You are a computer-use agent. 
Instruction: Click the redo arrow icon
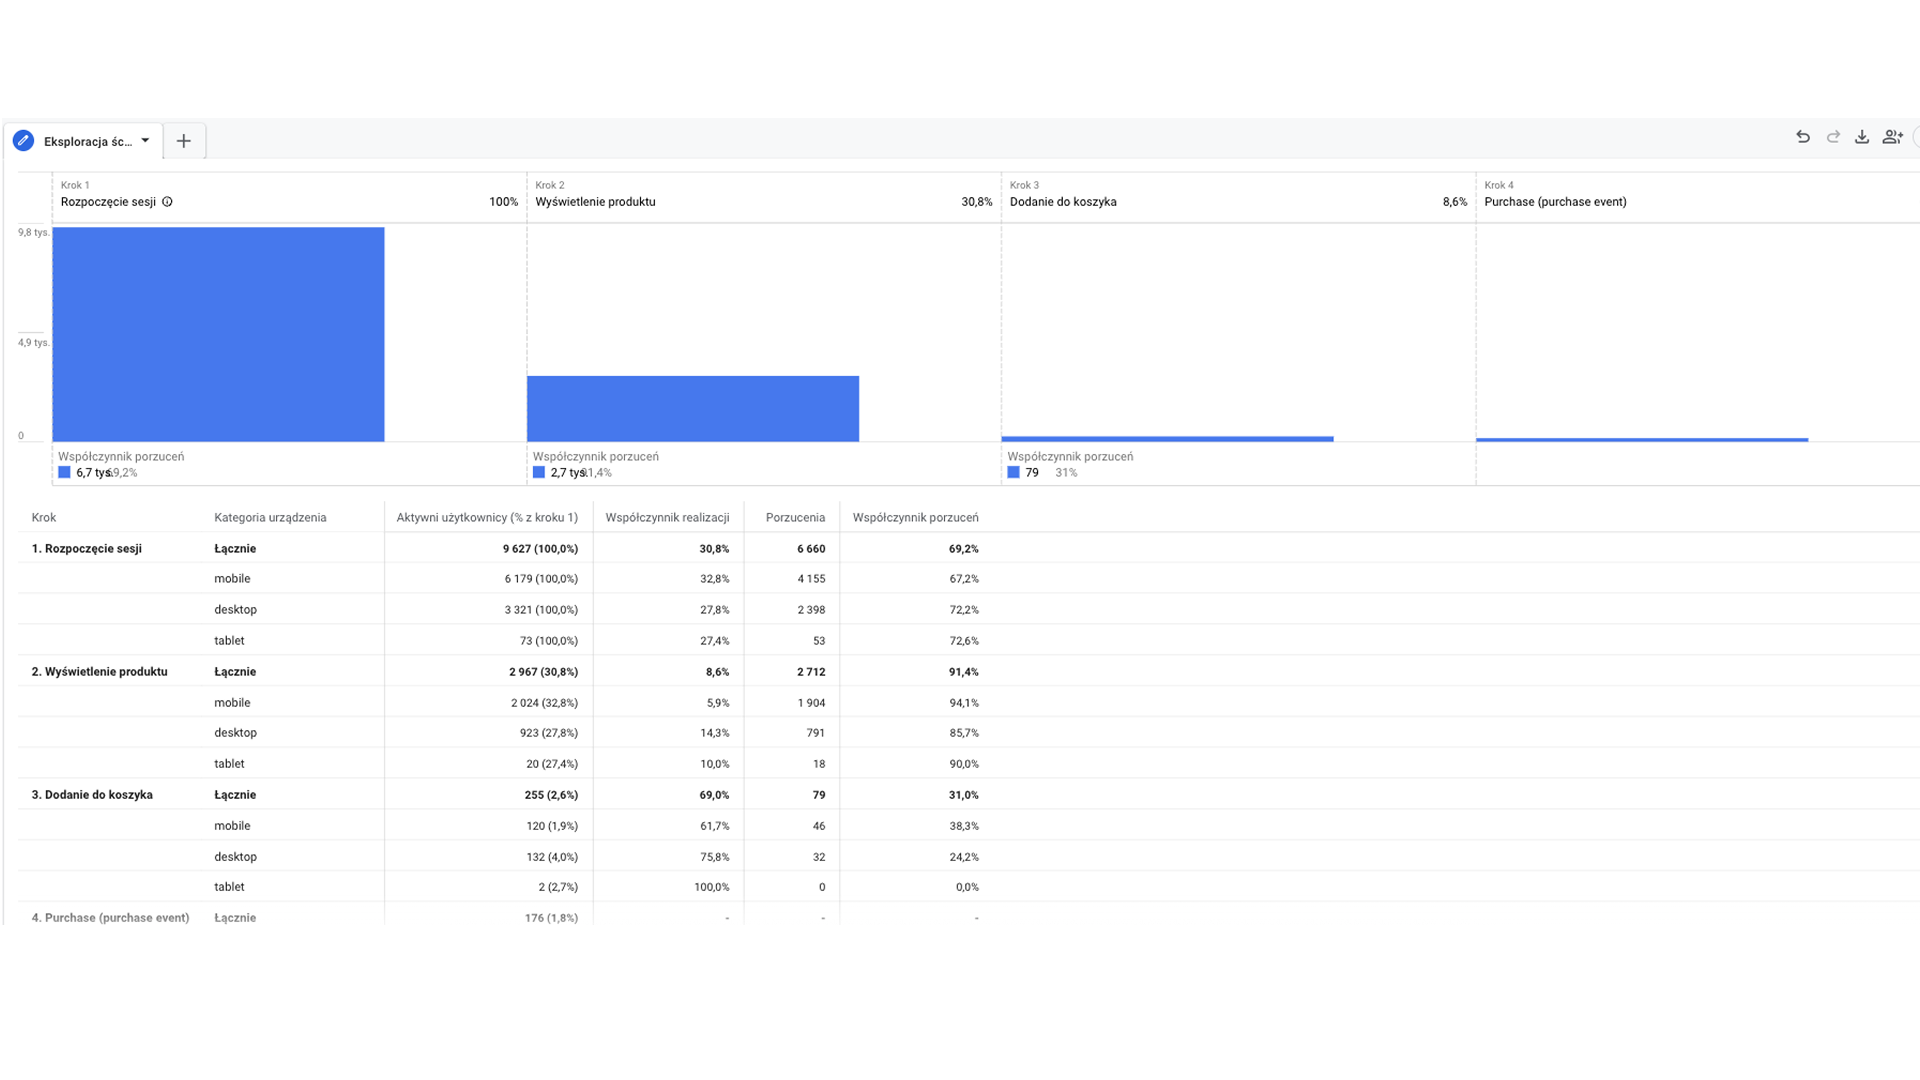click(x=1833, y=138)
